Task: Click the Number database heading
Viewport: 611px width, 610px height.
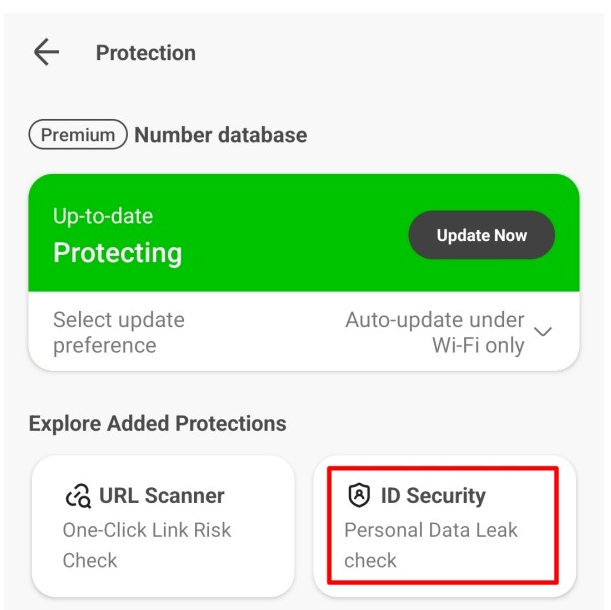Action: click(x=221, y=135)
